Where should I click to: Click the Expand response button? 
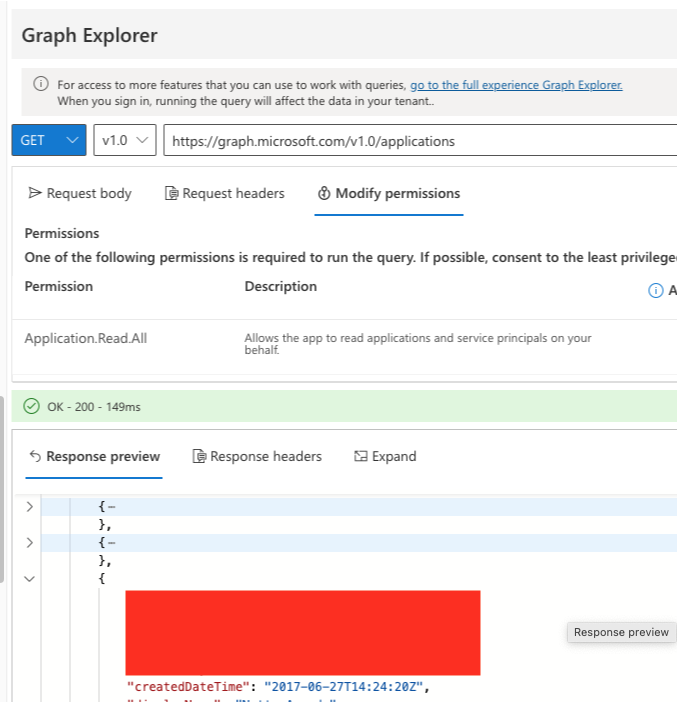tap(385, 456)
